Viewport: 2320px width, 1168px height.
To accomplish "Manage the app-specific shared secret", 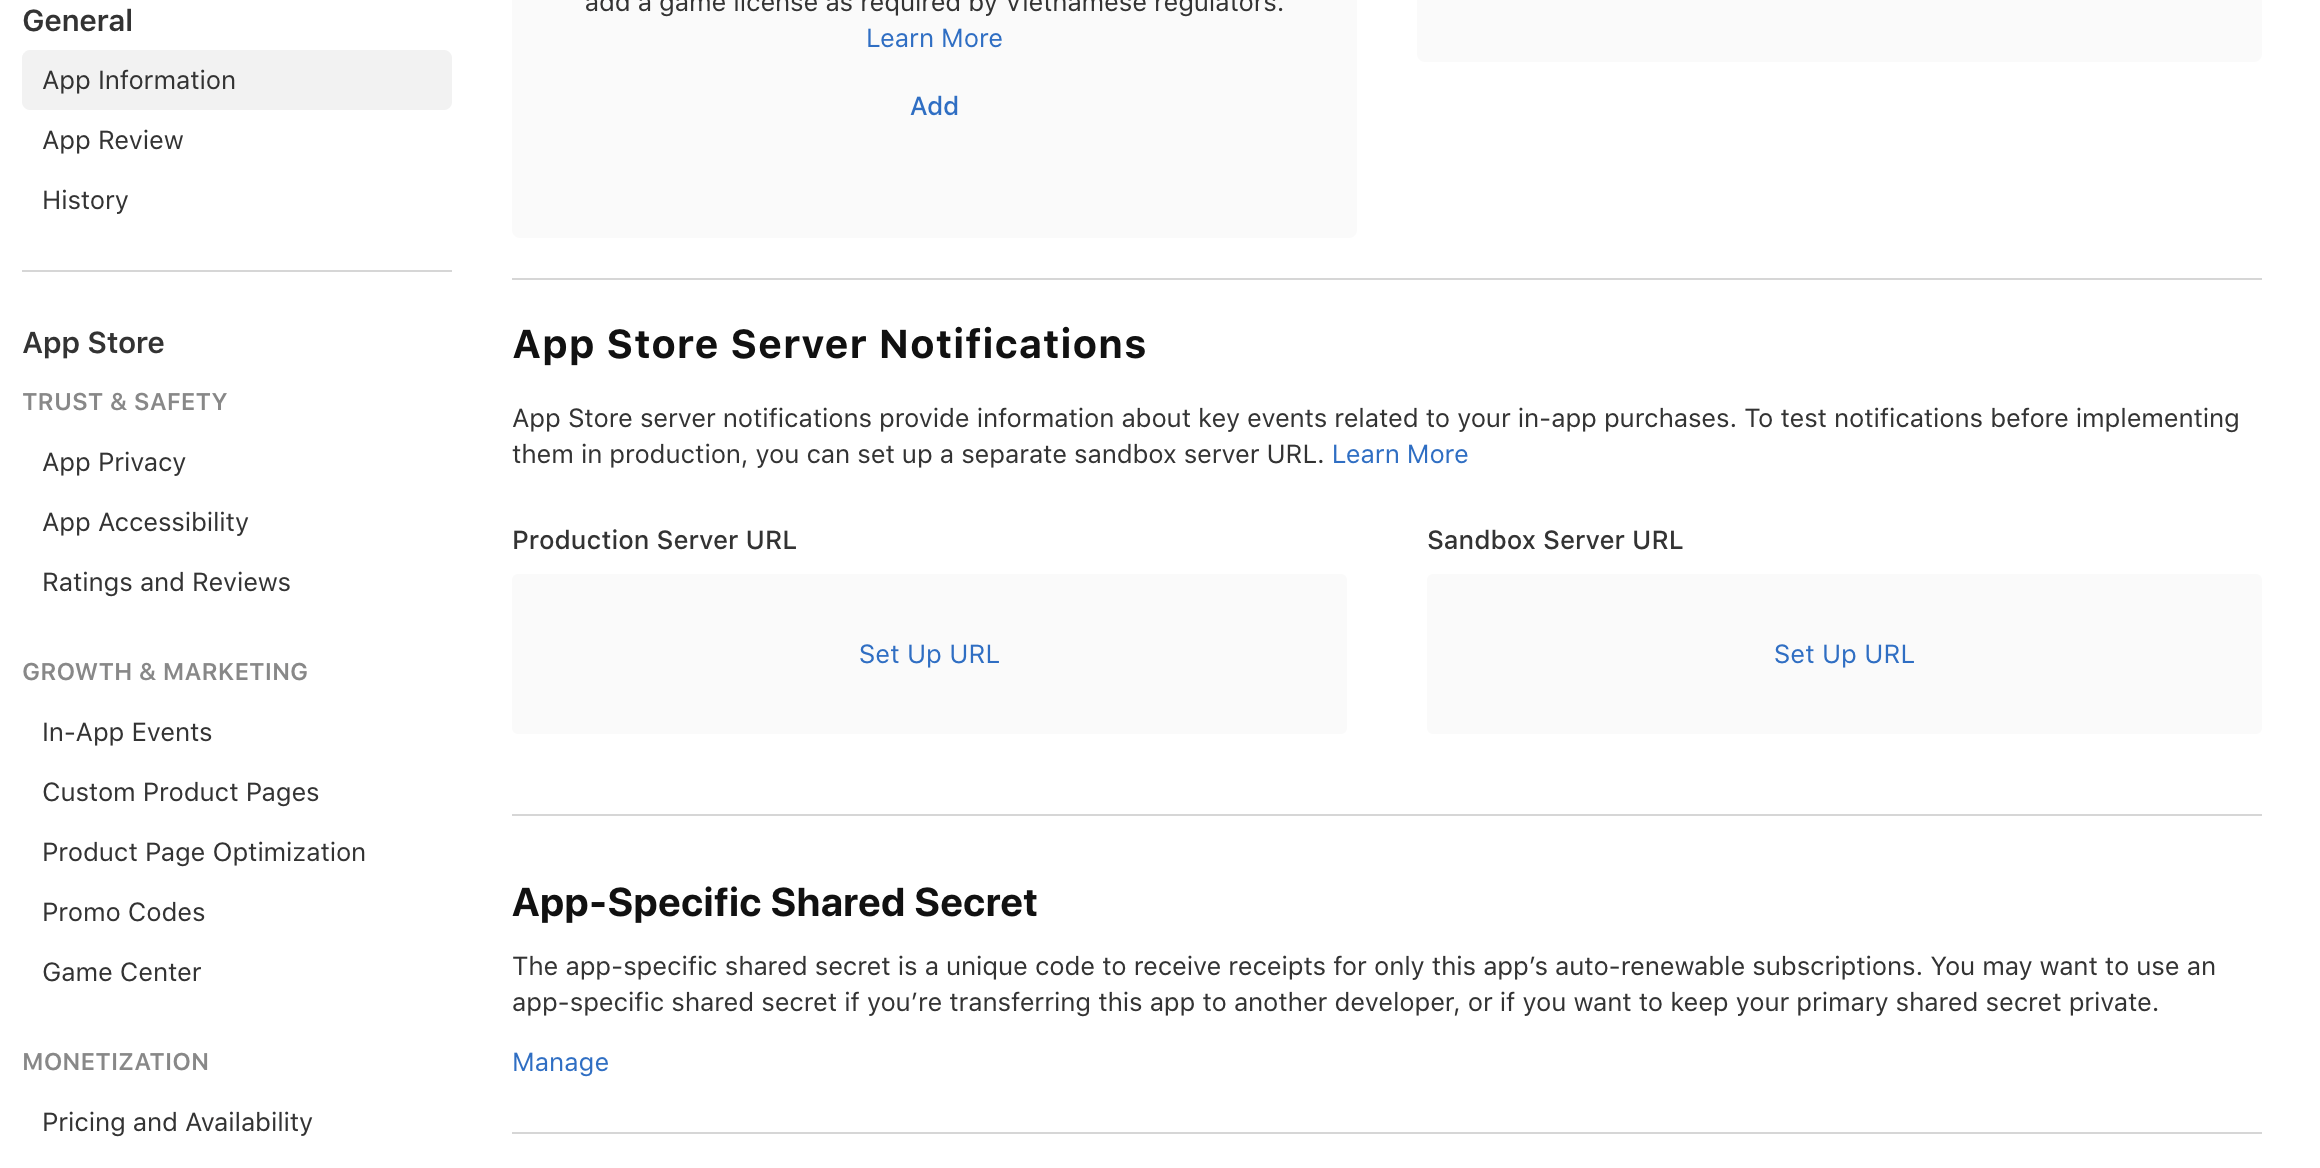I will [560, 1062].
